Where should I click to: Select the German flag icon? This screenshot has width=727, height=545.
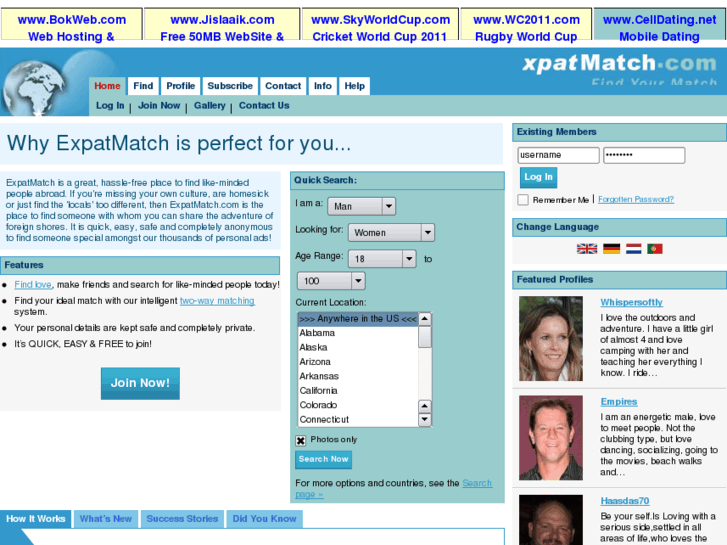611,249
